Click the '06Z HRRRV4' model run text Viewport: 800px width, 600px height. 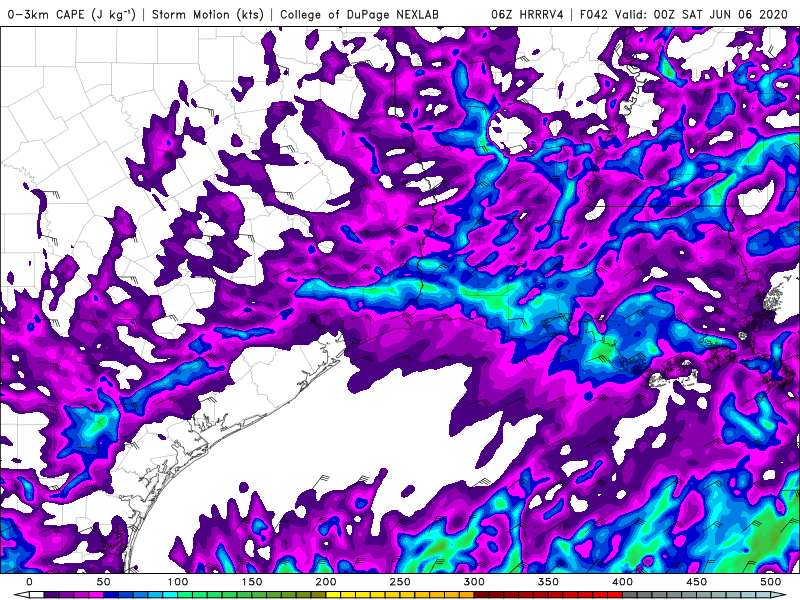(527, 14)
